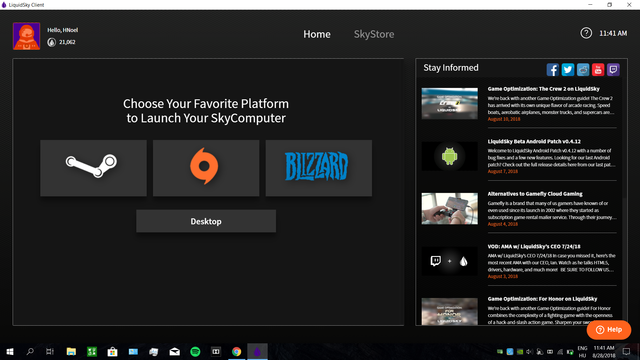Click the 11:41 AM time in the app header

click(x=613, y=33)
